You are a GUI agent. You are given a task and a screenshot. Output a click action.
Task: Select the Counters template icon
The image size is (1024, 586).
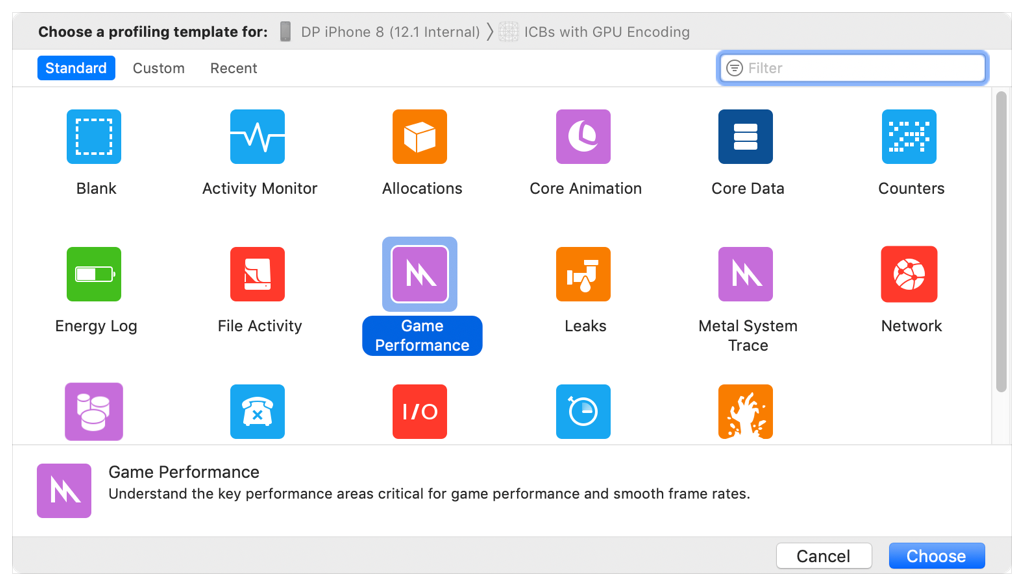coord(909,137)
